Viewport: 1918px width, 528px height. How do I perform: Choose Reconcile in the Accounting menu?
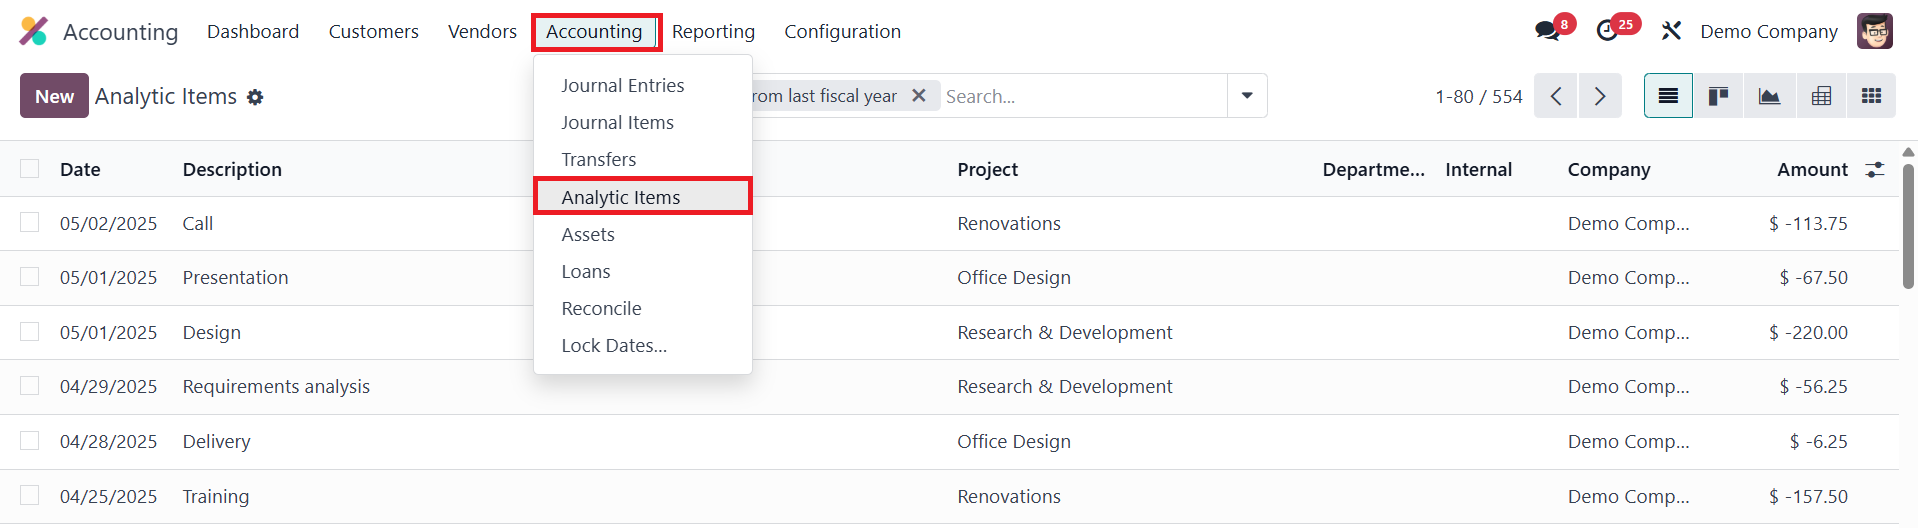(x=601, y=309)
